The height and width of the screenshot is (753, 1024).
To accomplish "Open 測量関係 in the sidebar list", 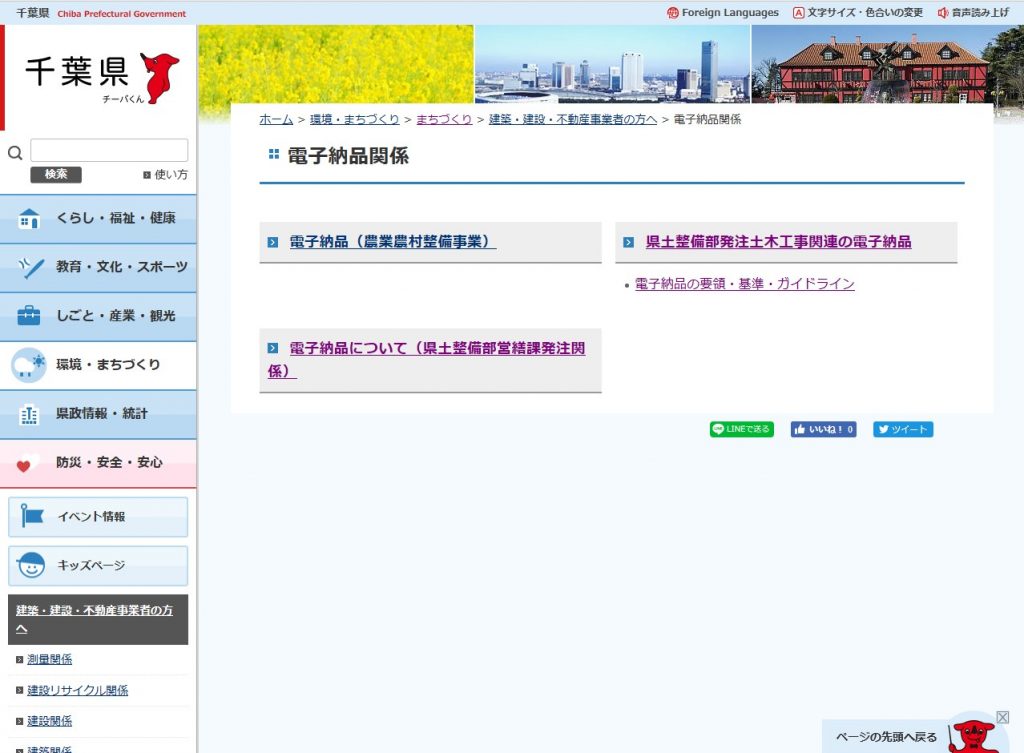I will 49,659.
